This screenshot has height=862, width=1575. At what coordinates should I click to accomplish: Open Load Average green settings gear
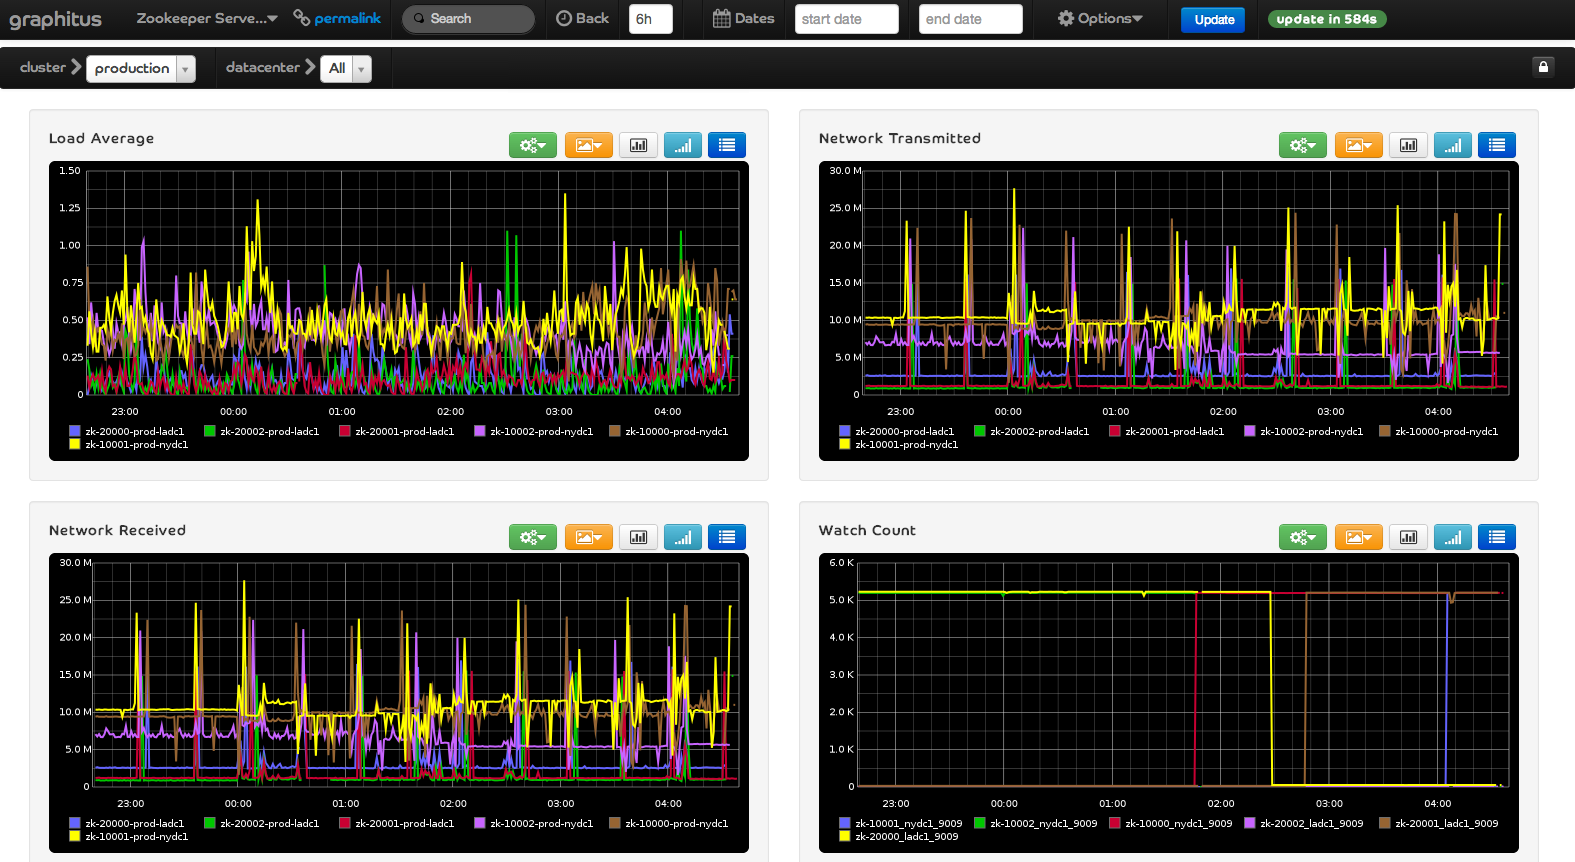coord(533,145)
